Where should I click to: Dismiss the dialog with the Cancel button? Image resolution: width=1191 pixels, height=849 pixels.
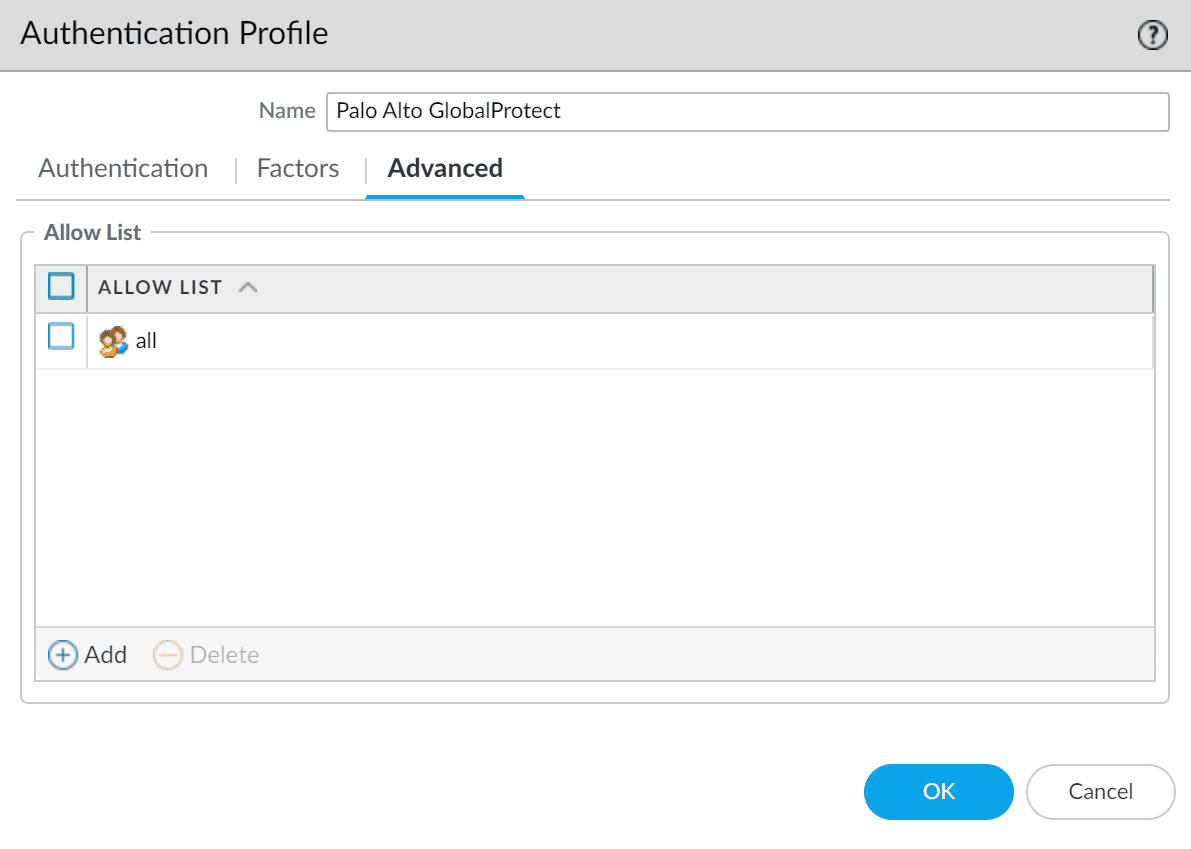[x=1100, y=792]
